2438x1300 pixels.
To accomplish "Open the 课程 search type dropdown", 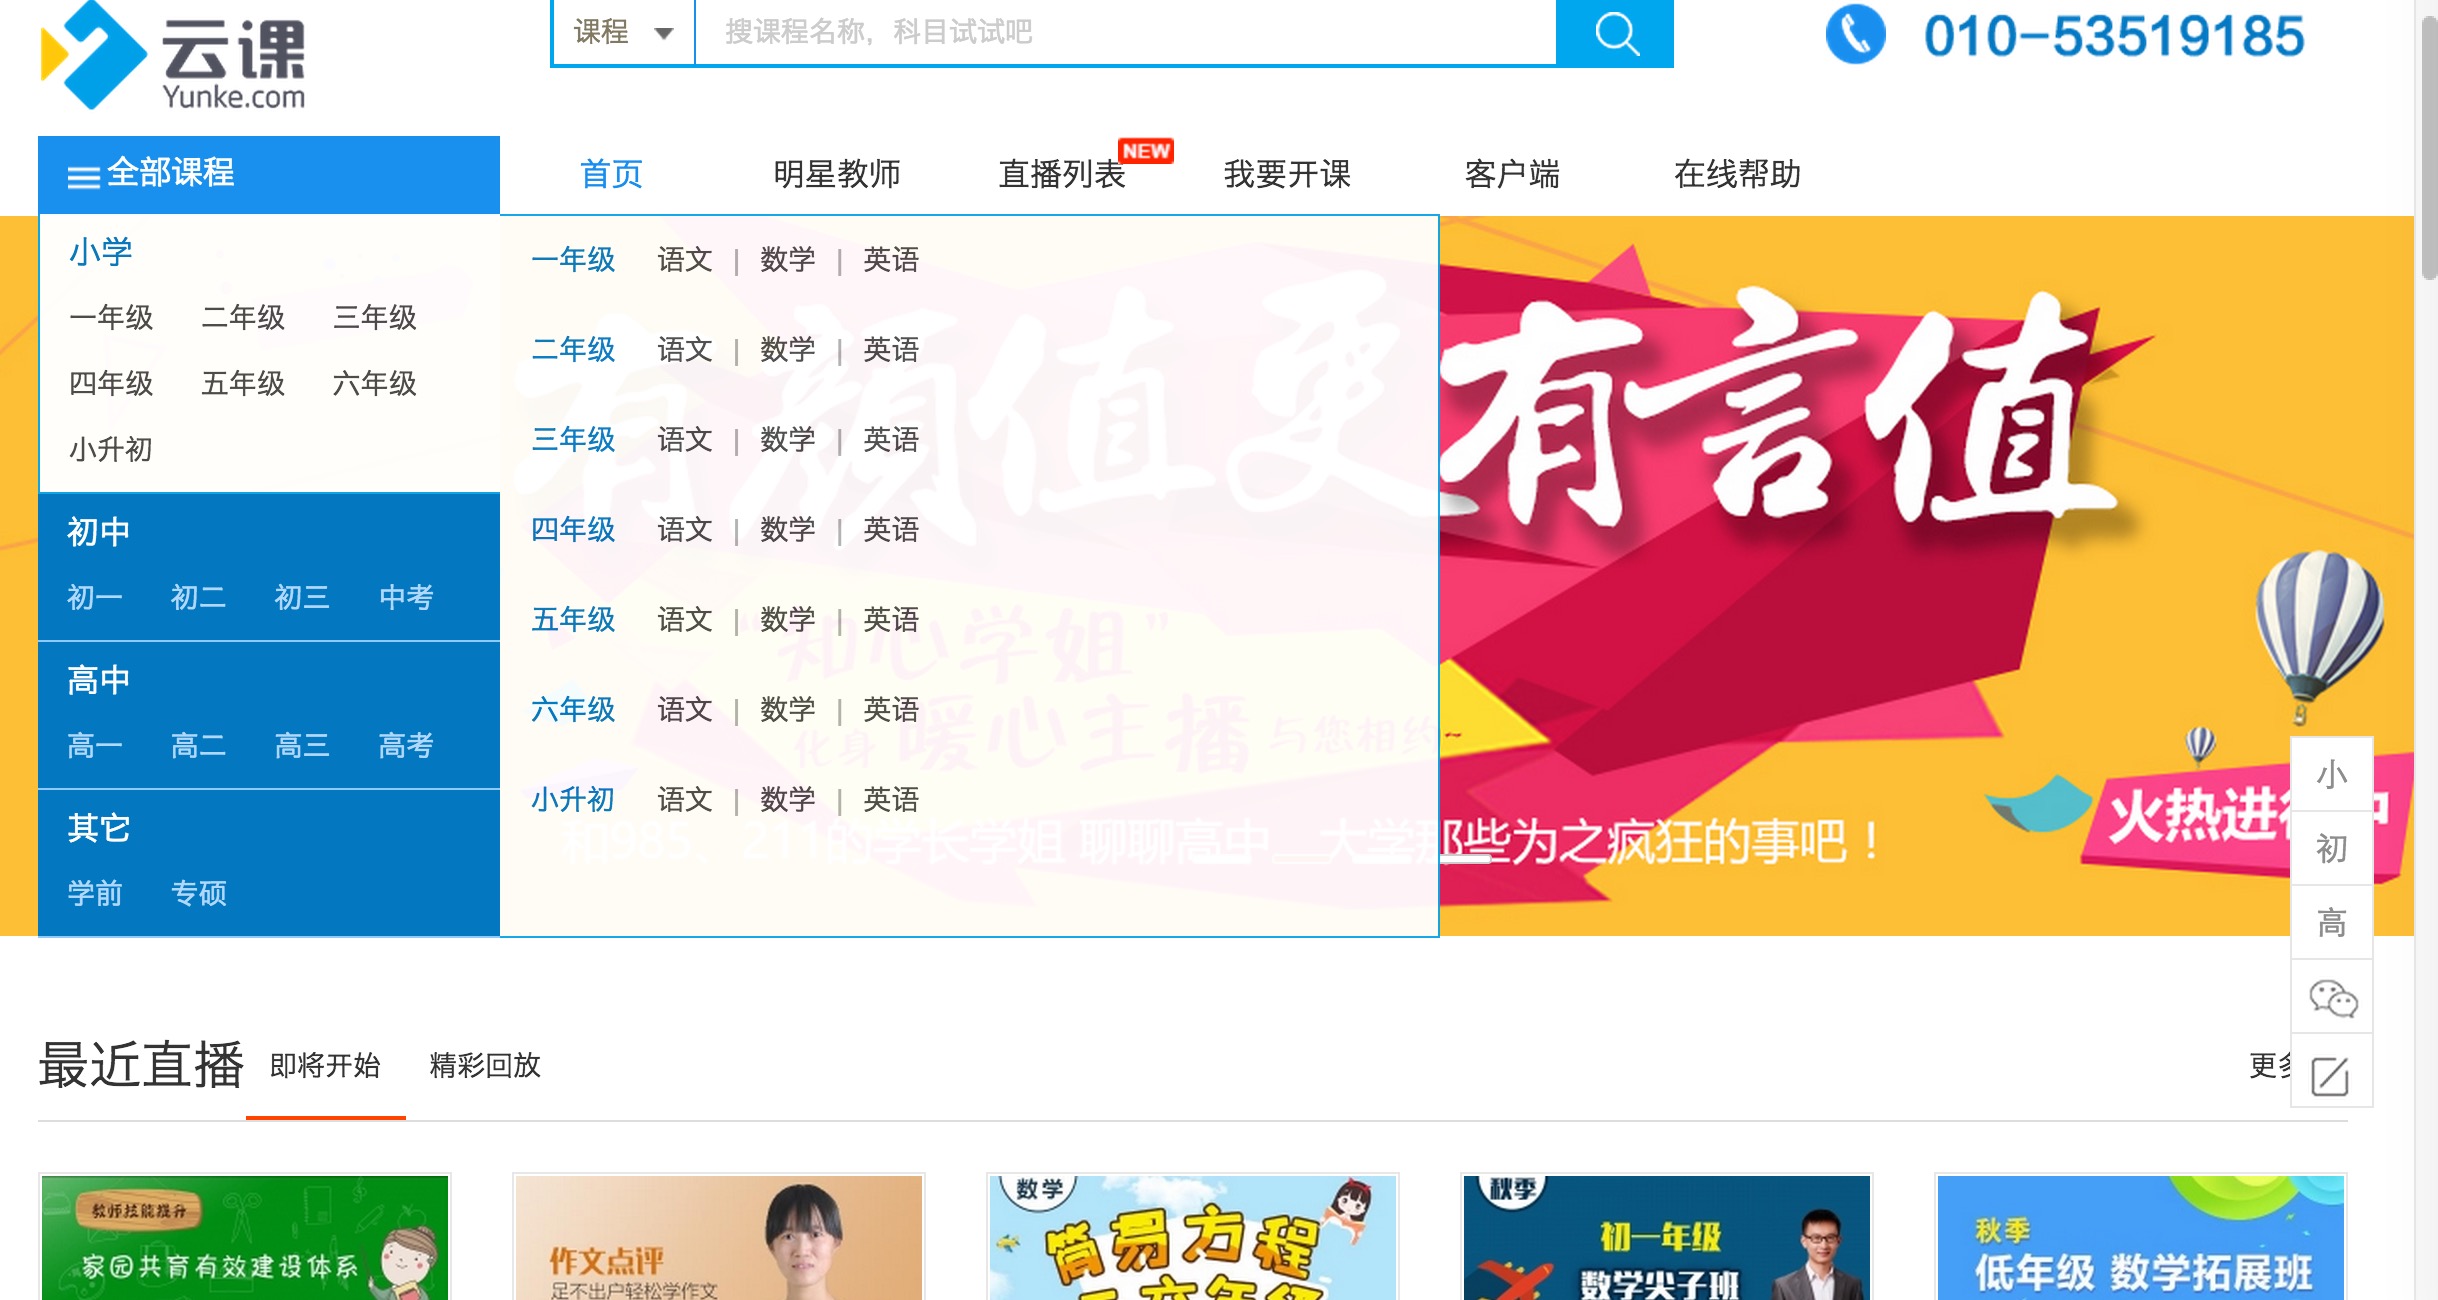I will pos(623,33).
